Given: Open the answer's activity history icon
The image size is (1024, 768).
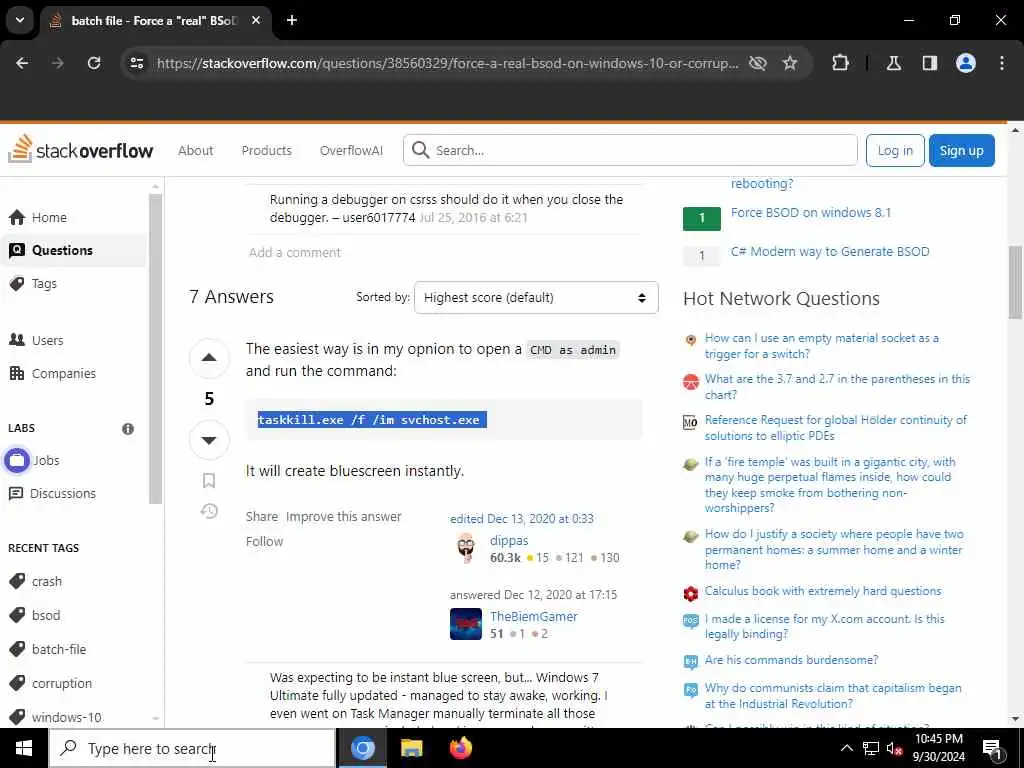Looking at the screenshot, I should pyautogui.click(x=209, y=511).
